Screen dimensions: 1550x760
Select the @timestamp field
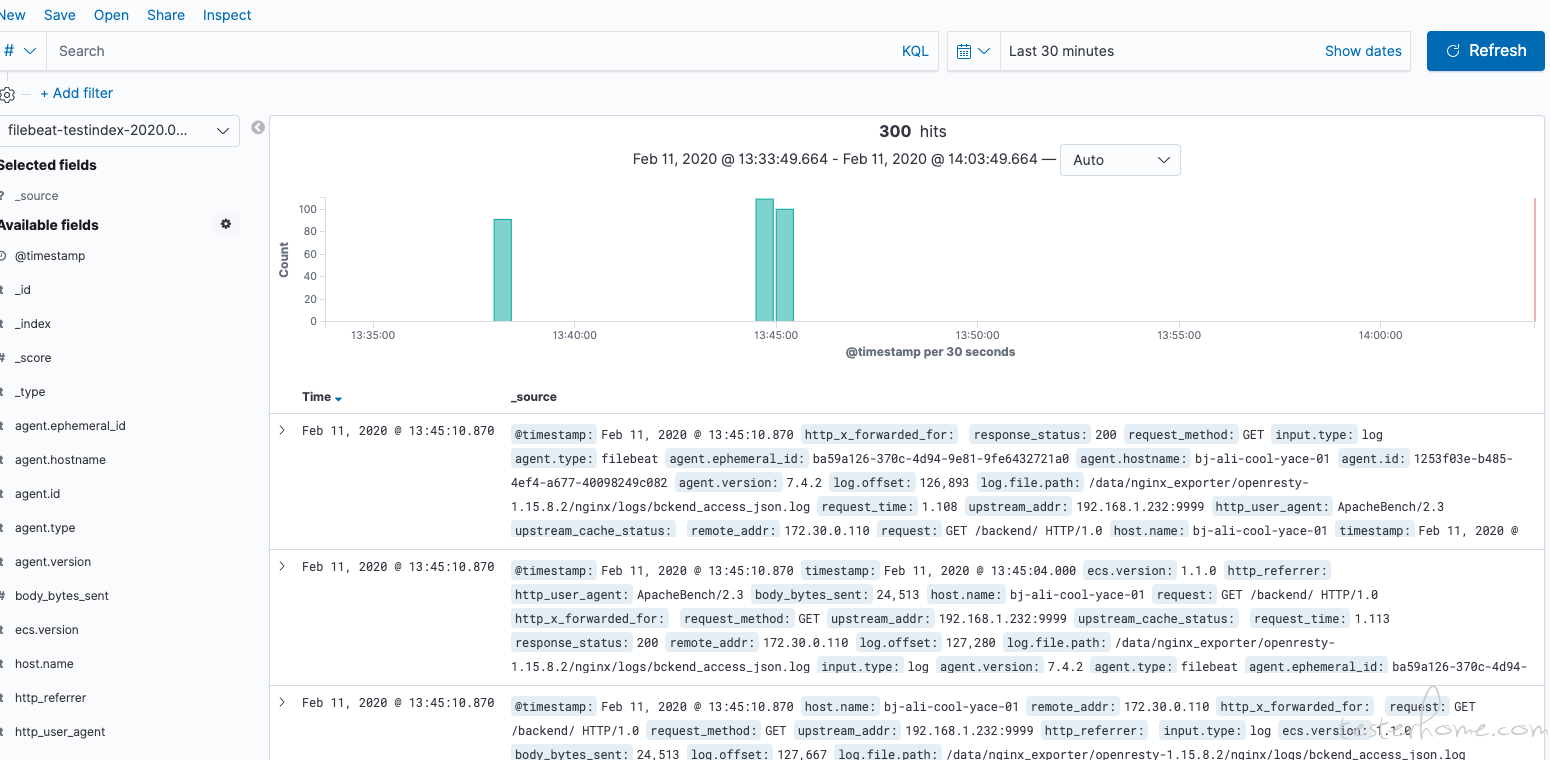pos(50,256)
